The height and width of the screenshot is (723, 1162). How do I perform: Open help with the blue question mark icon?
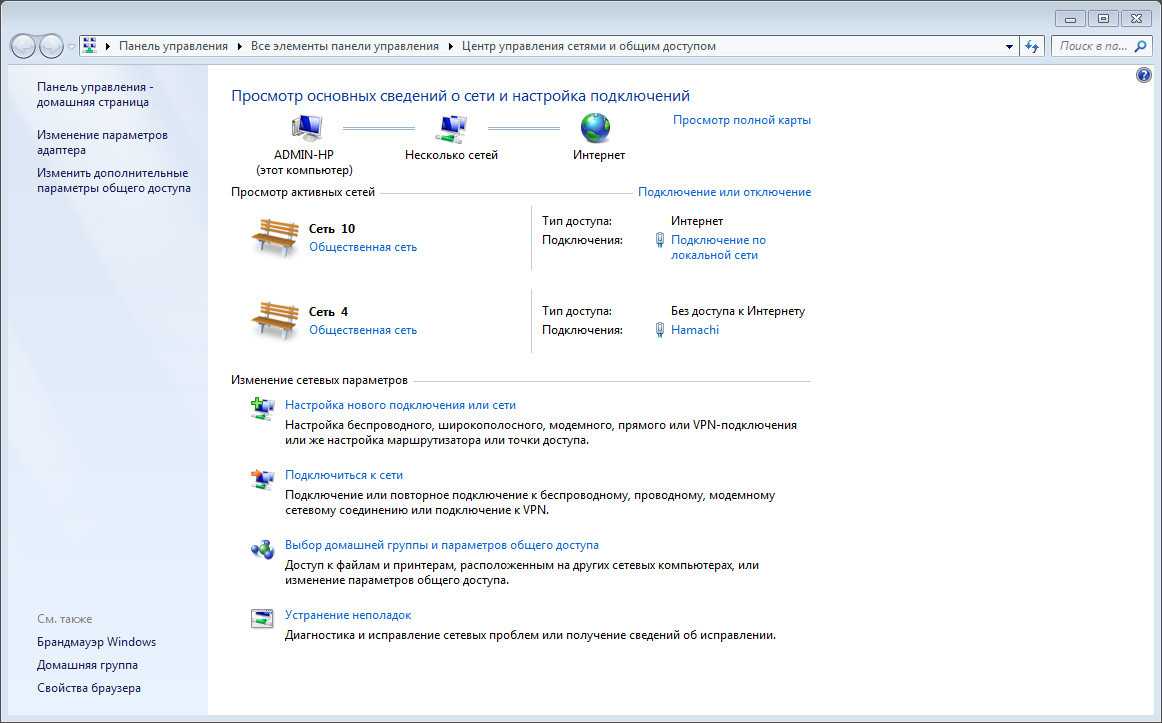[x=1143, y=76]
